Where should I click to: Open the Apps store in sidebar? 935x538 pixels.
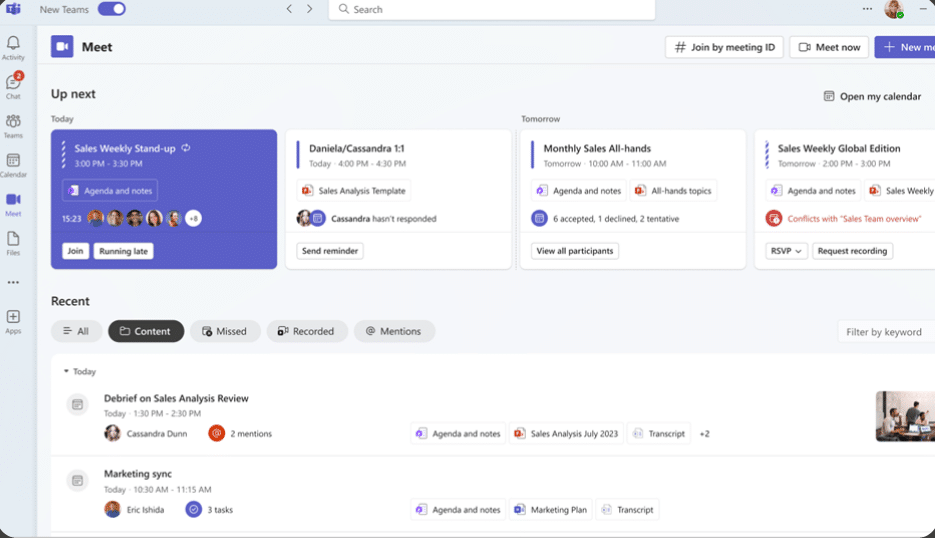13,321
